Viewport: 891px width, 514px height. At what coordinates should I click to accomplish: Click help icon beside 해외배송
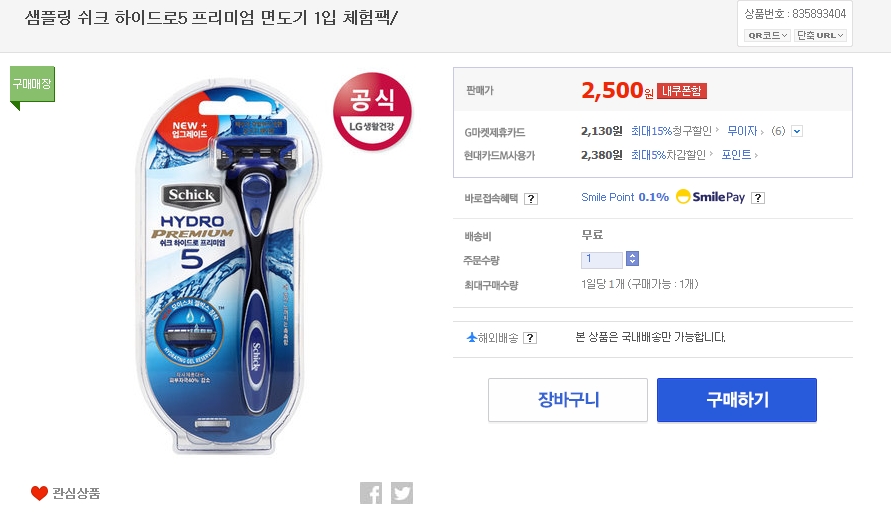coord(530,338)
